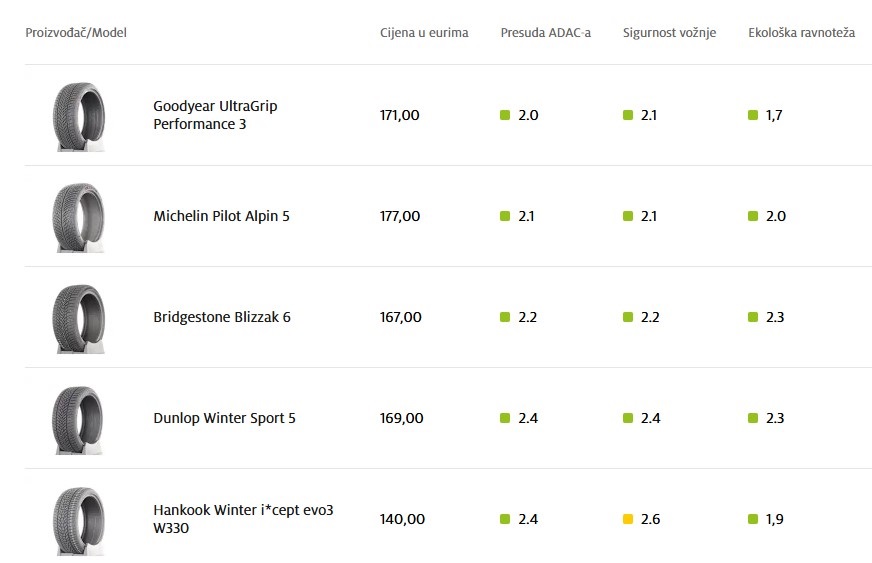Click the green ecological rating square for Dunlop

[753, 418]
